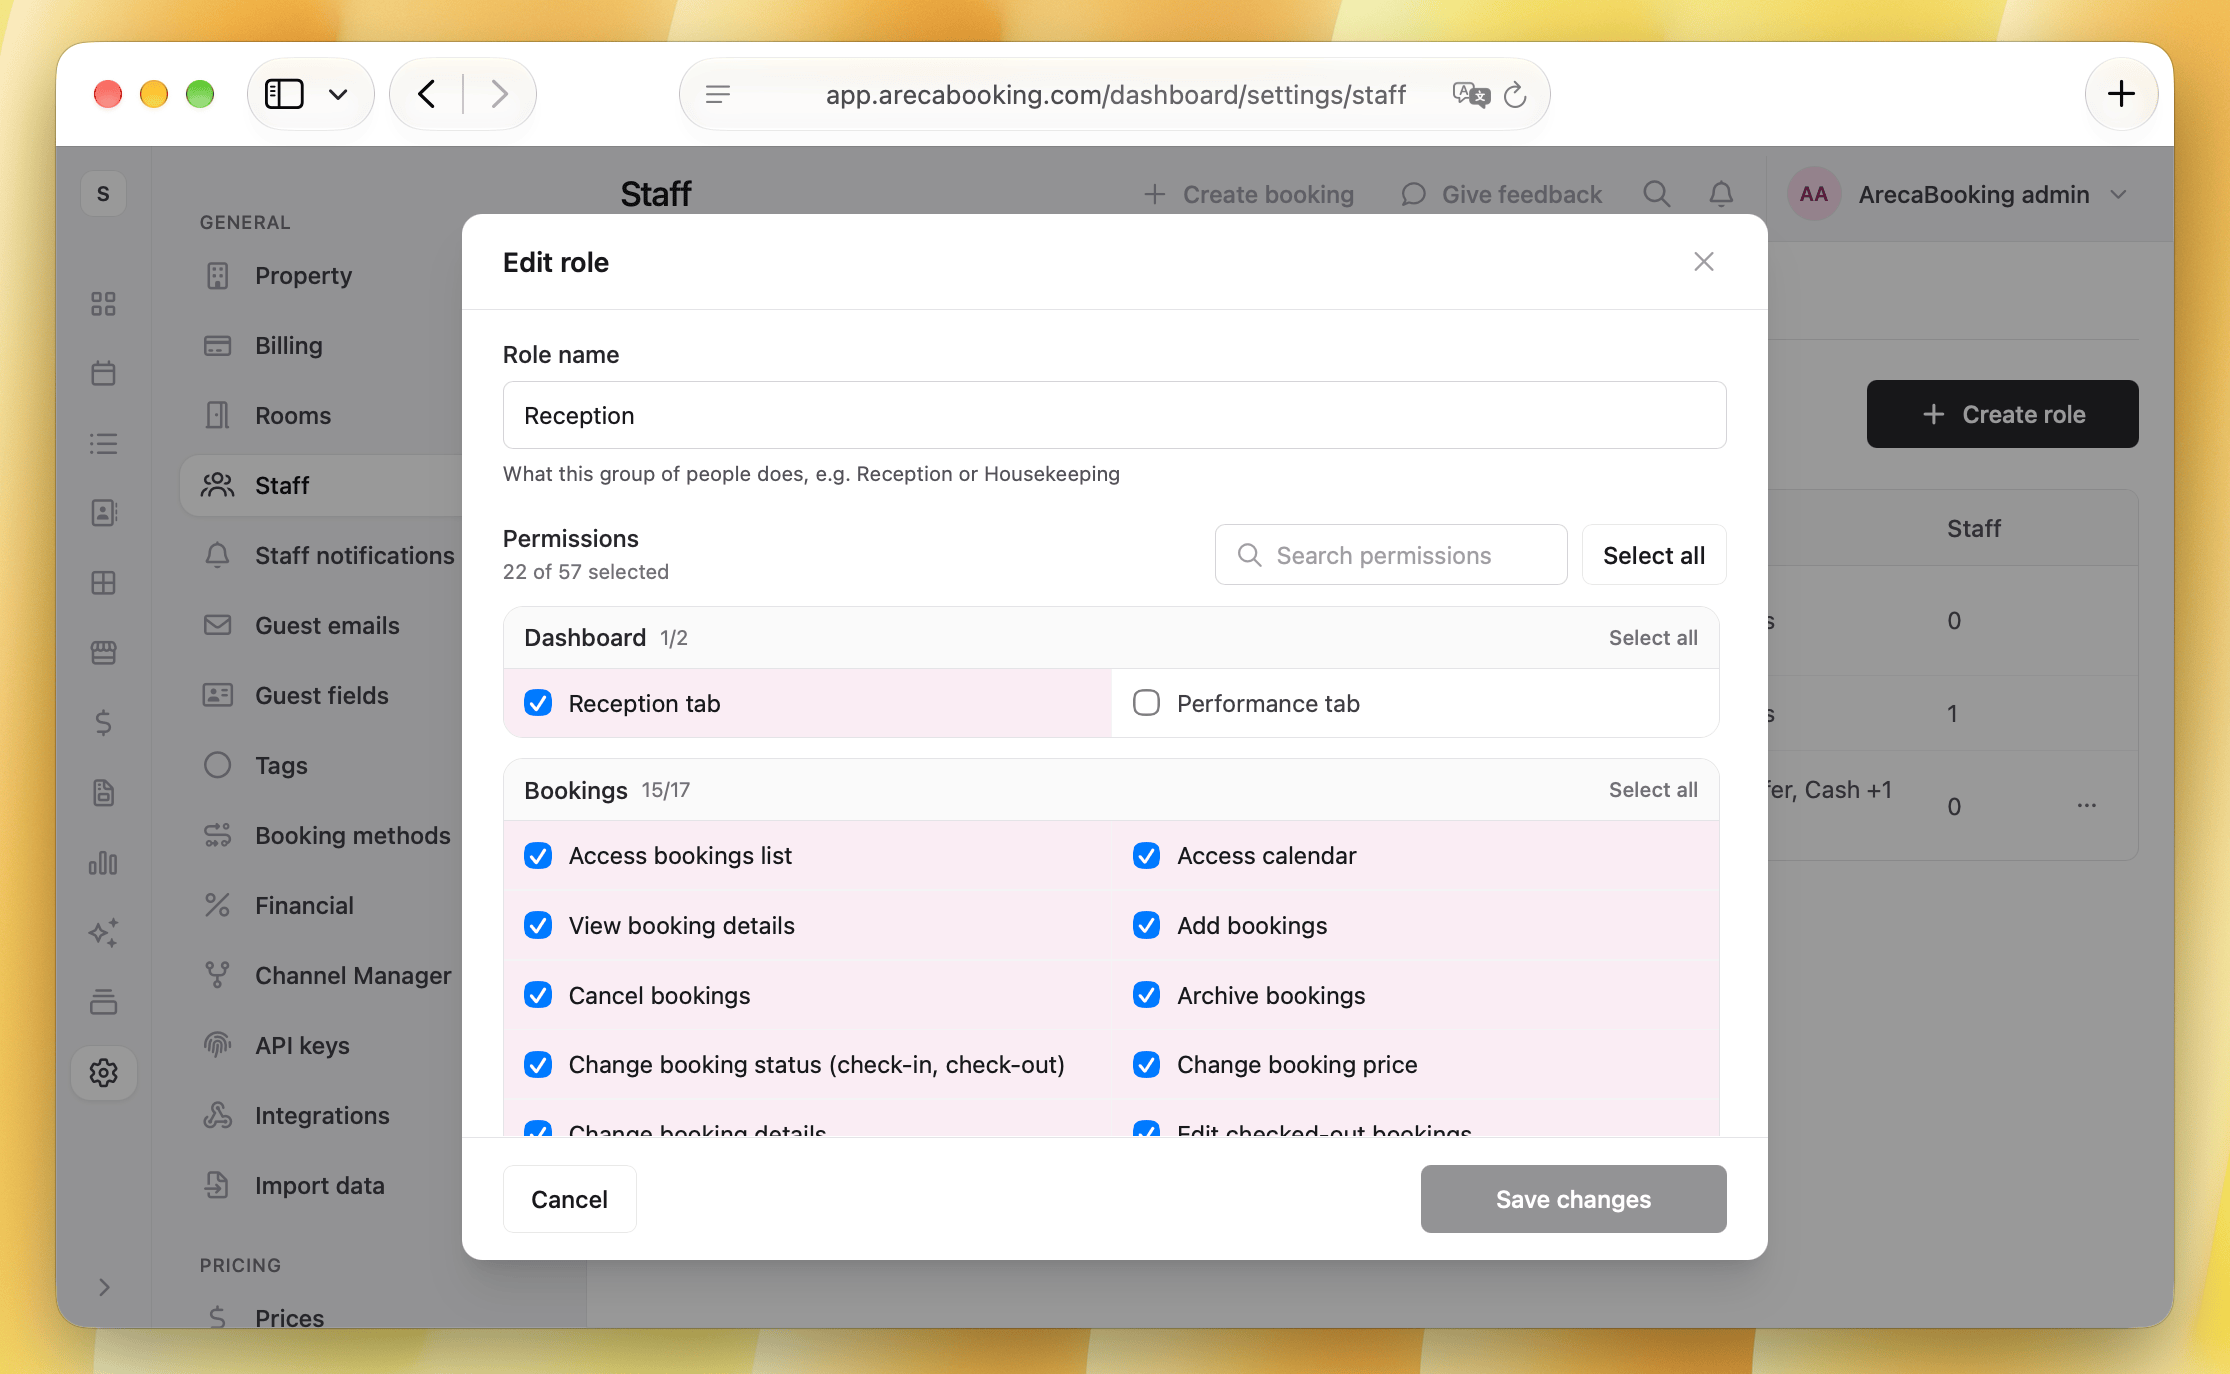Check the Performance tab permission
Screen dimensions: 2230x1374
1146,703
